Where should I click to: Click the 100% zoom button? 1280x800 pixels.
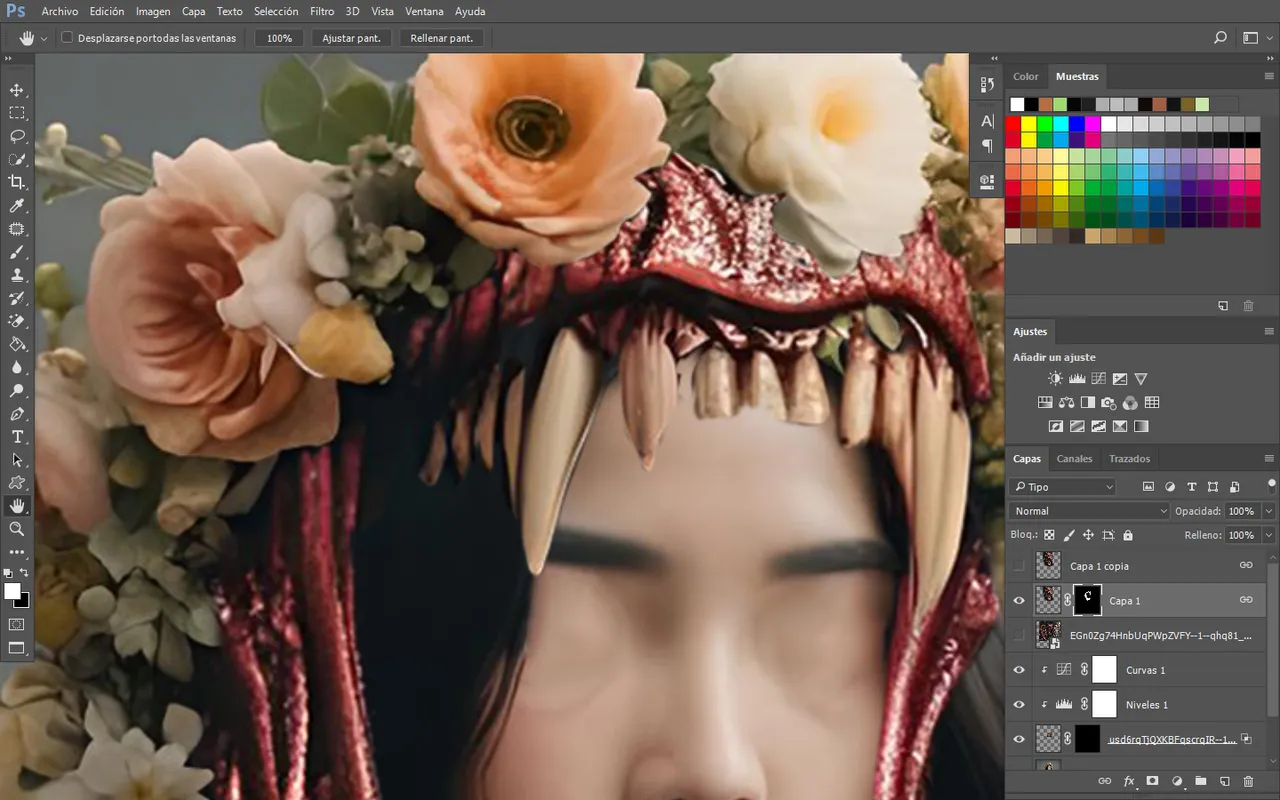[280, 38]
